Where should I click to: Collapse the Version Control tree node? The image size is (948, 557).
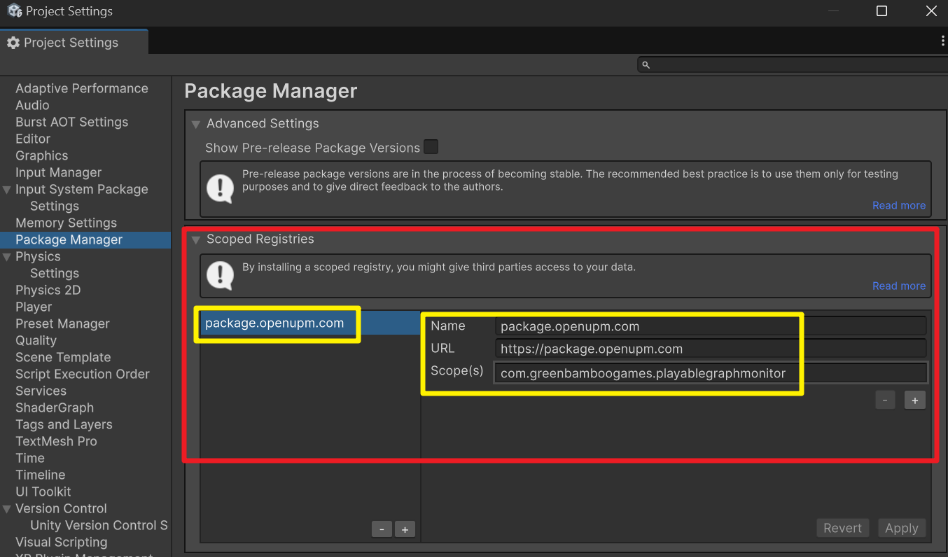tap(7, 509)
